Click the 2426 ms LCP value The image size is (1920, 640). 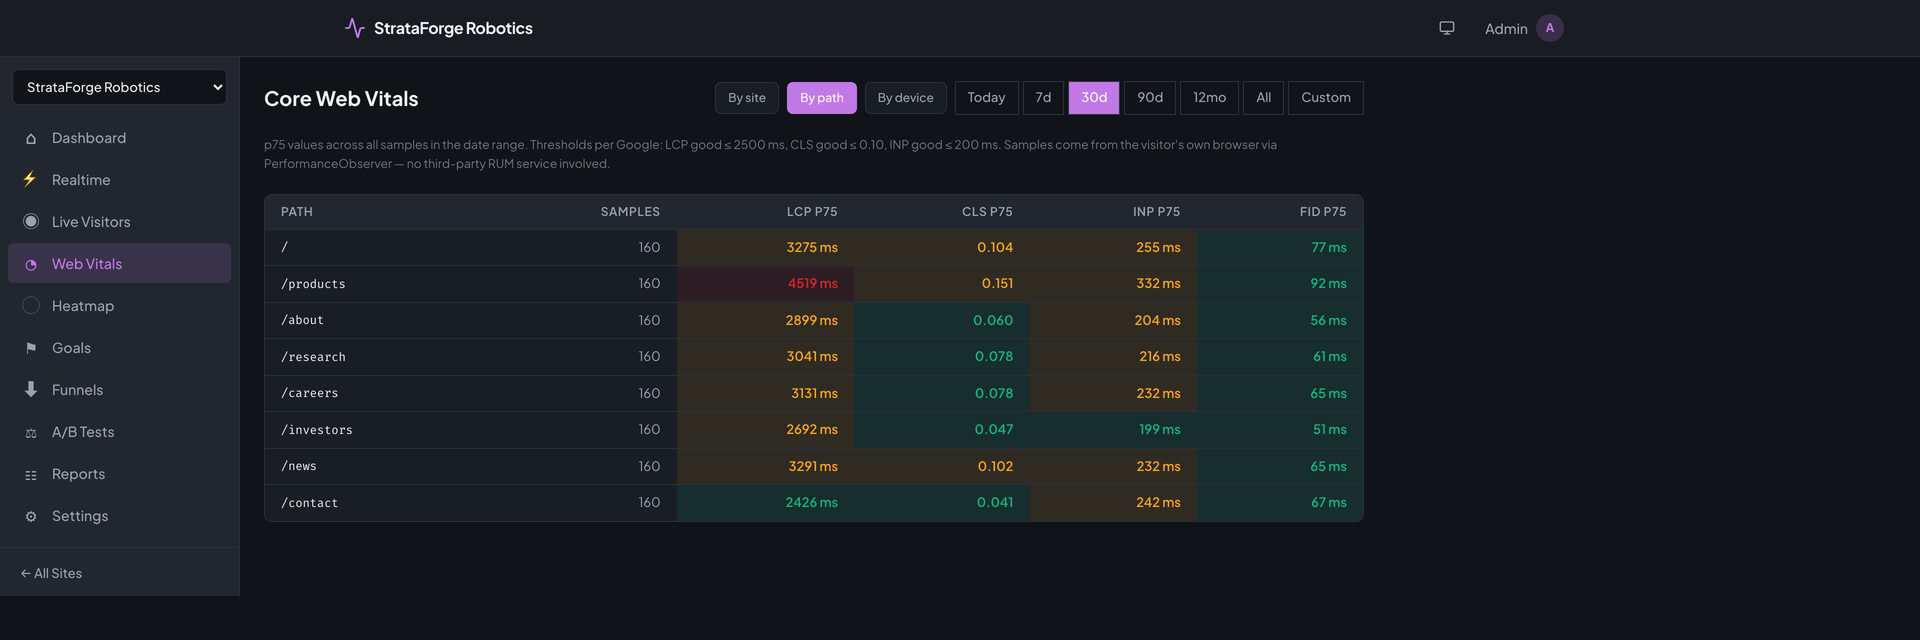coord(811,503)
